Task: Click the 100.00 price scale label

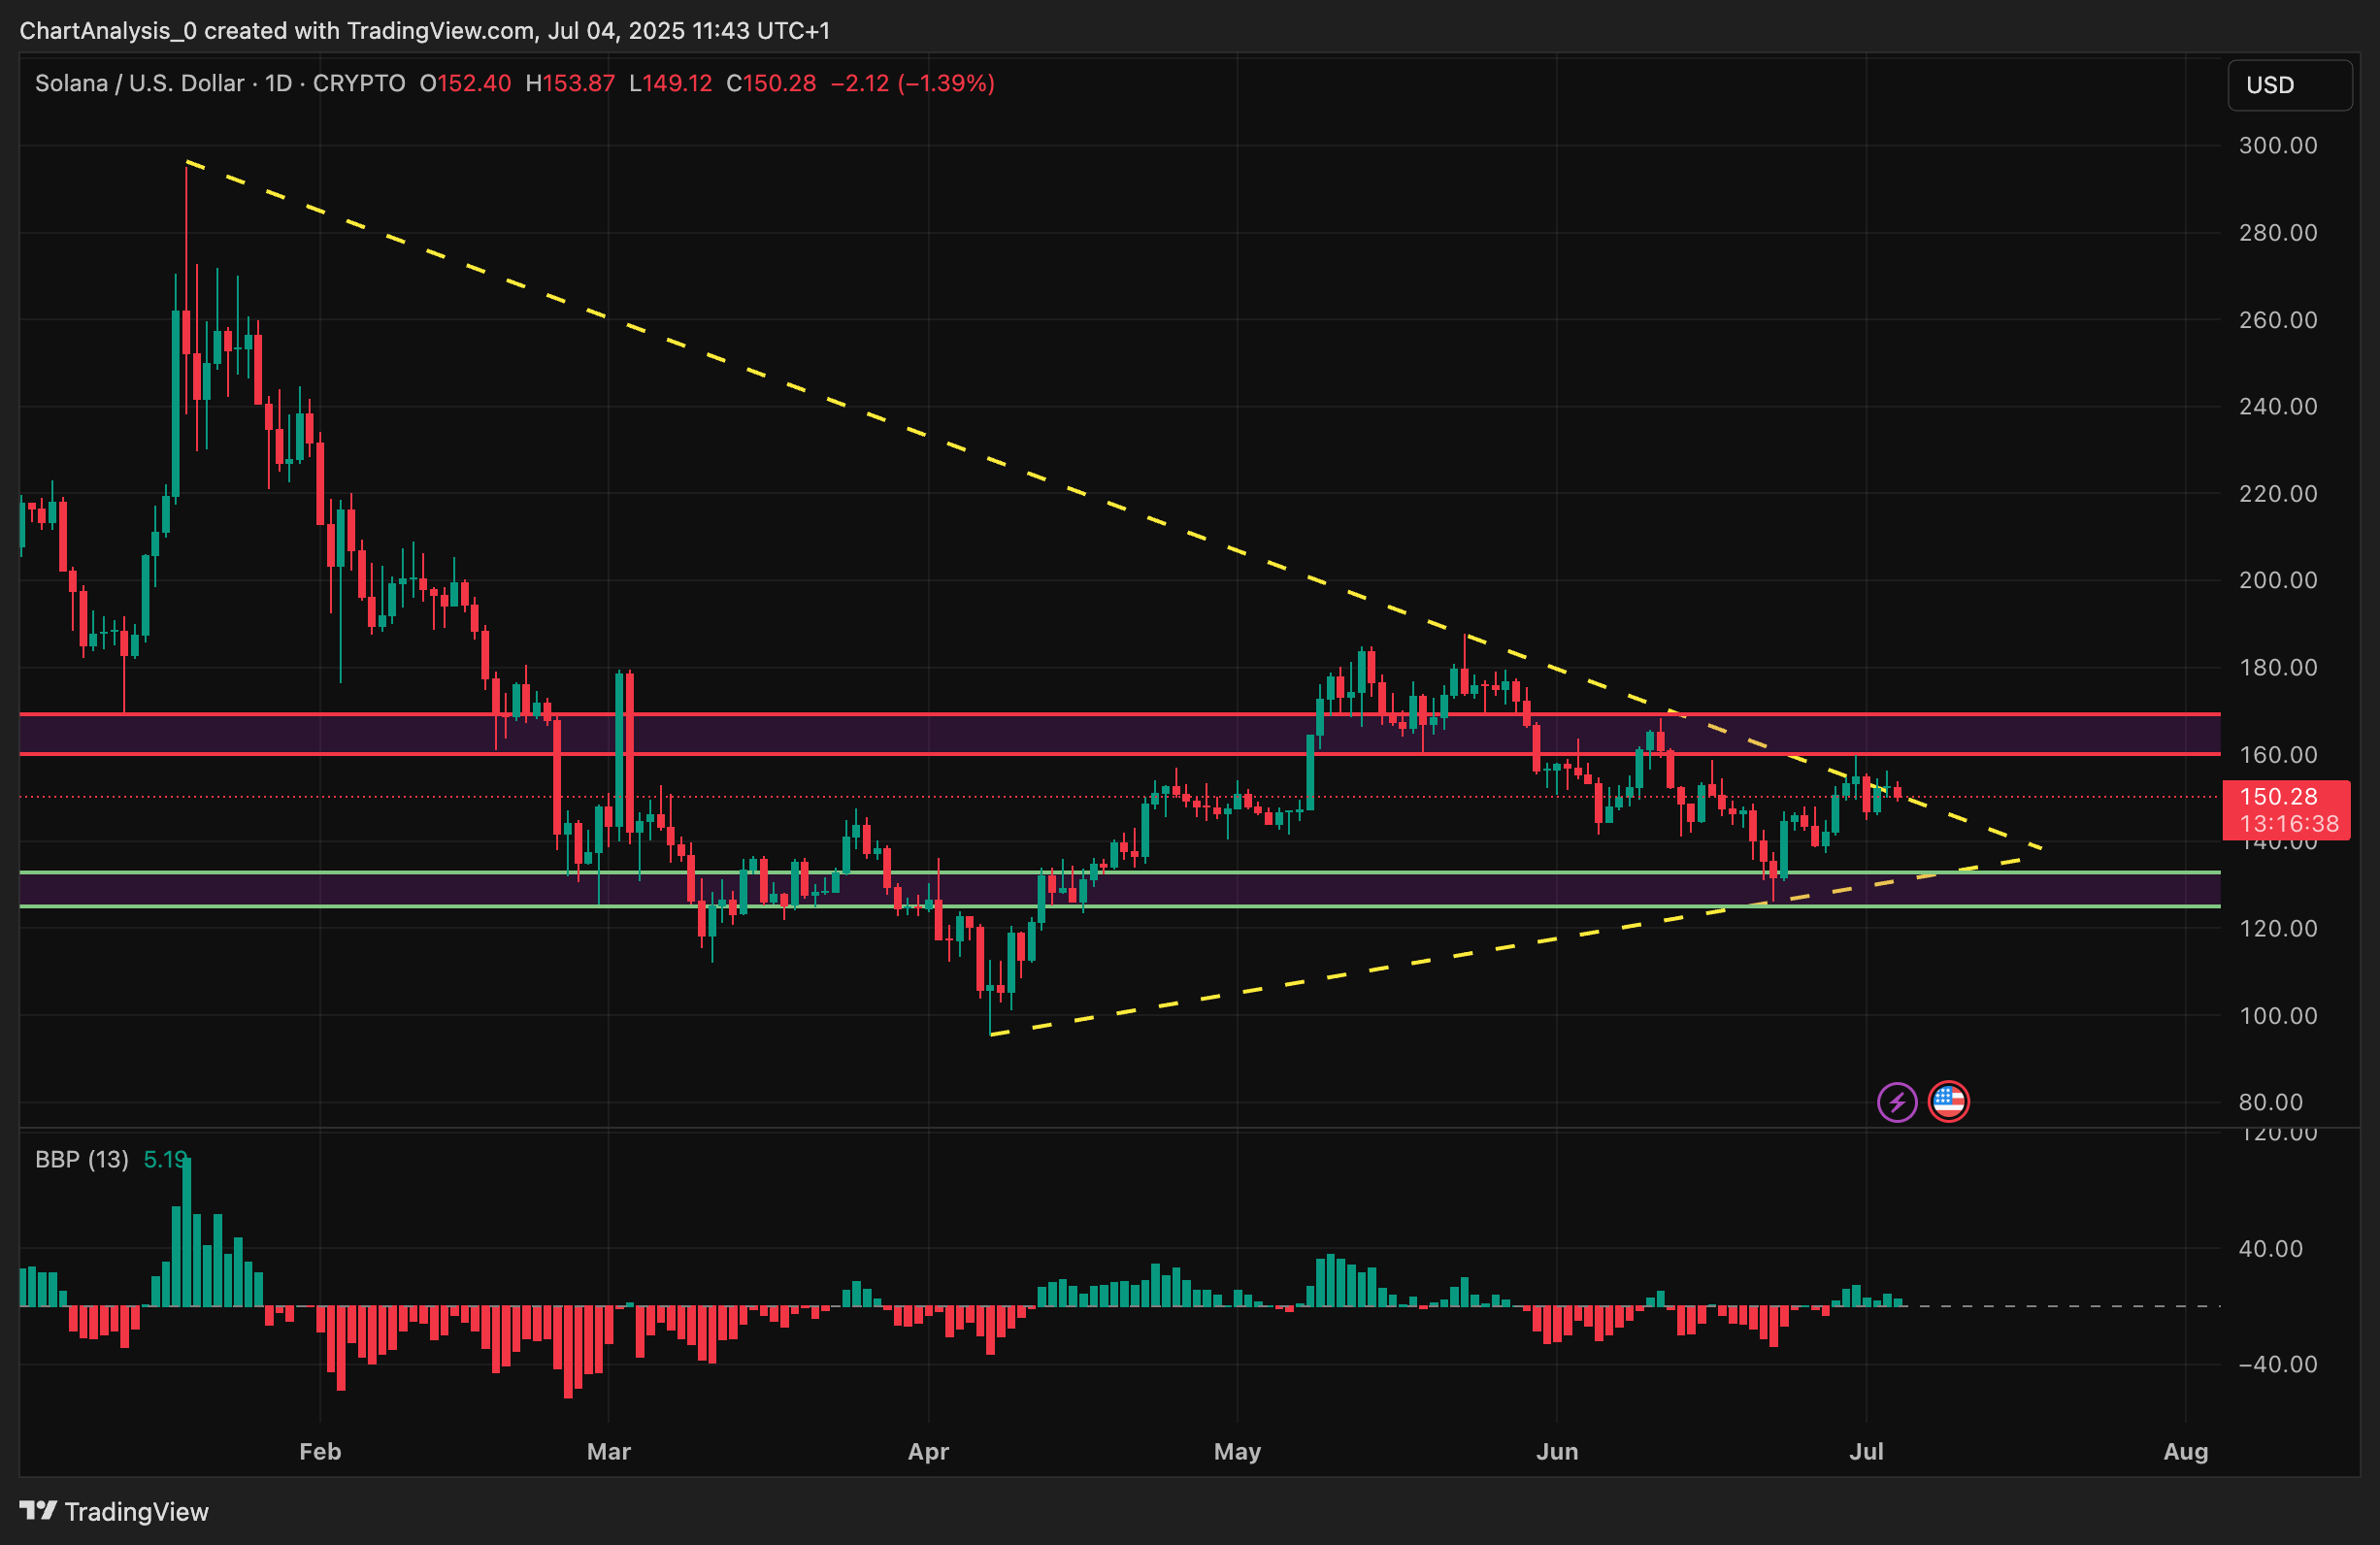Action: tap(2278, 1015)
